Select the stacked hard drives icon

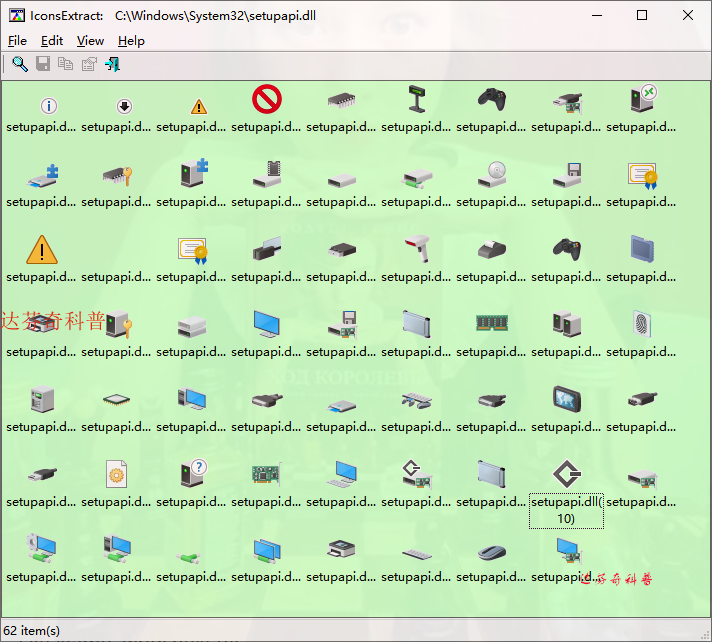tap(192, 326)
